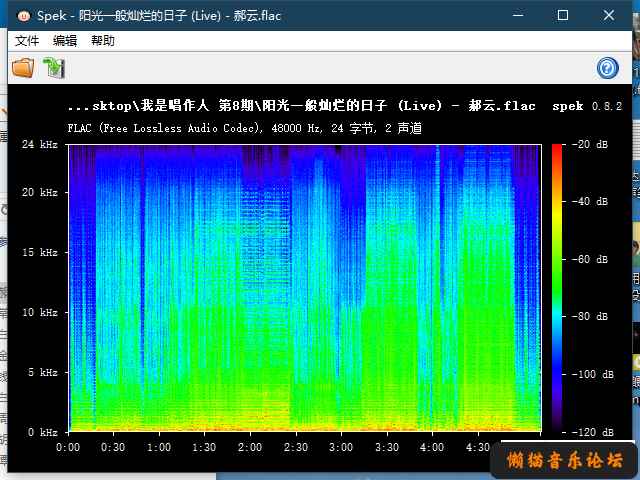The image size is (640, 480).
Task: Click the -120 dB scale label
Action: (x=593, y=432)
